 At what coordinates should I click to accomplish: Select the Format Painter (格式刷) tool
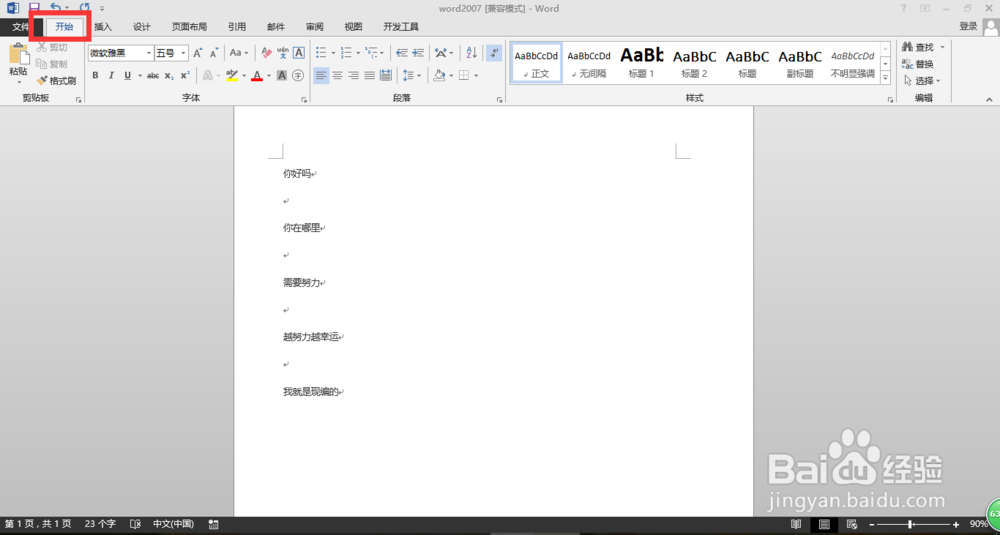click(57, 81)
